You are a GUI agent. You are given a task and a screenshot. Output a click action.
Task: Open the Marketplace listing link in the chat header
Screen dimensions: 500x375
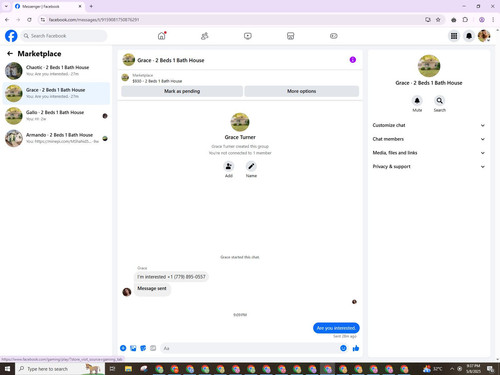157,78
